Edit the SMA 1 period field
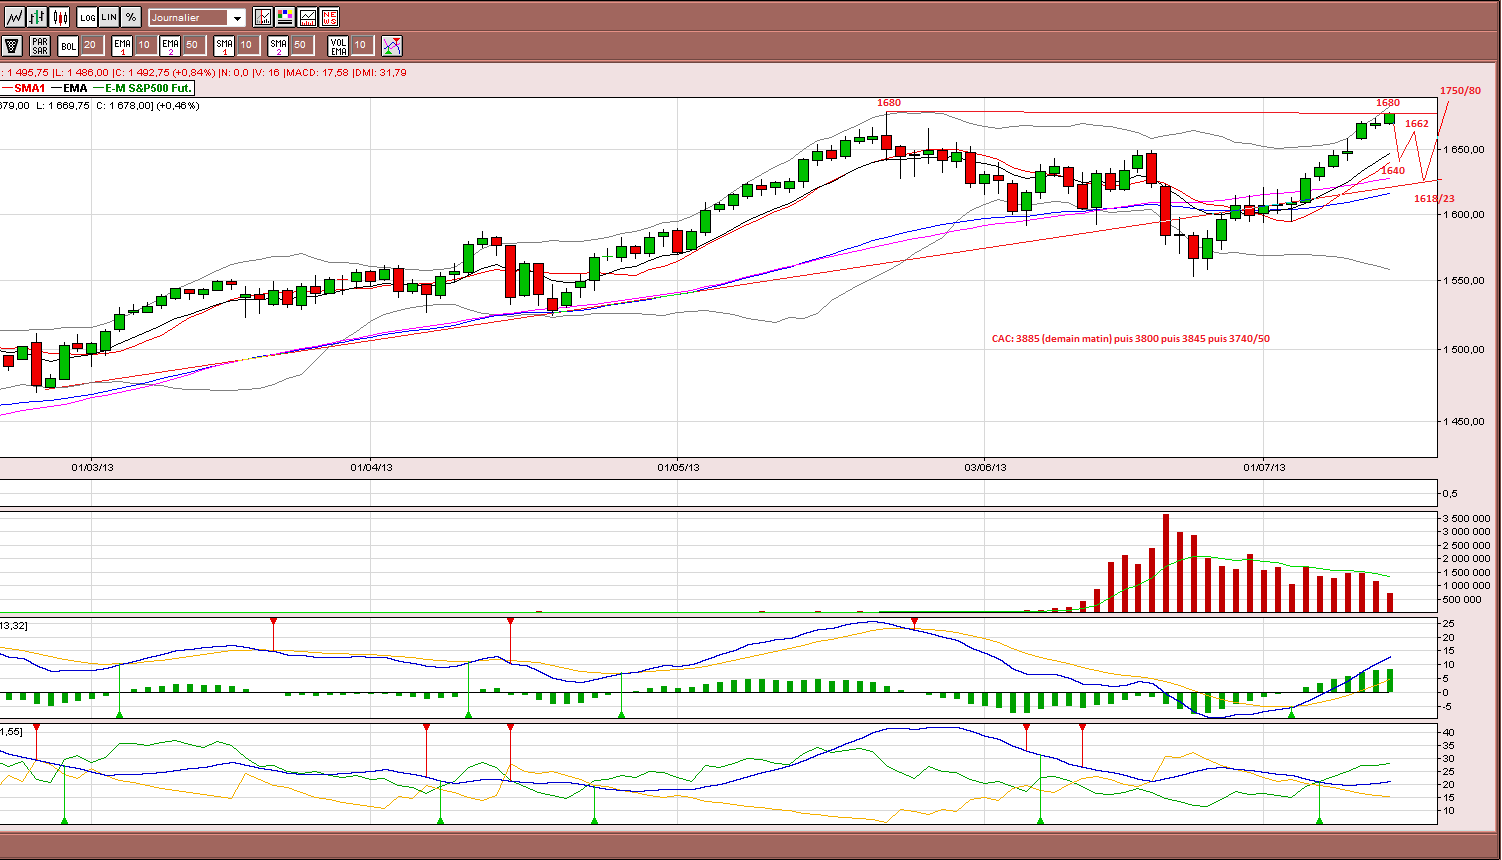This screenshot has width=1502, height=860. tap(247, 45)
